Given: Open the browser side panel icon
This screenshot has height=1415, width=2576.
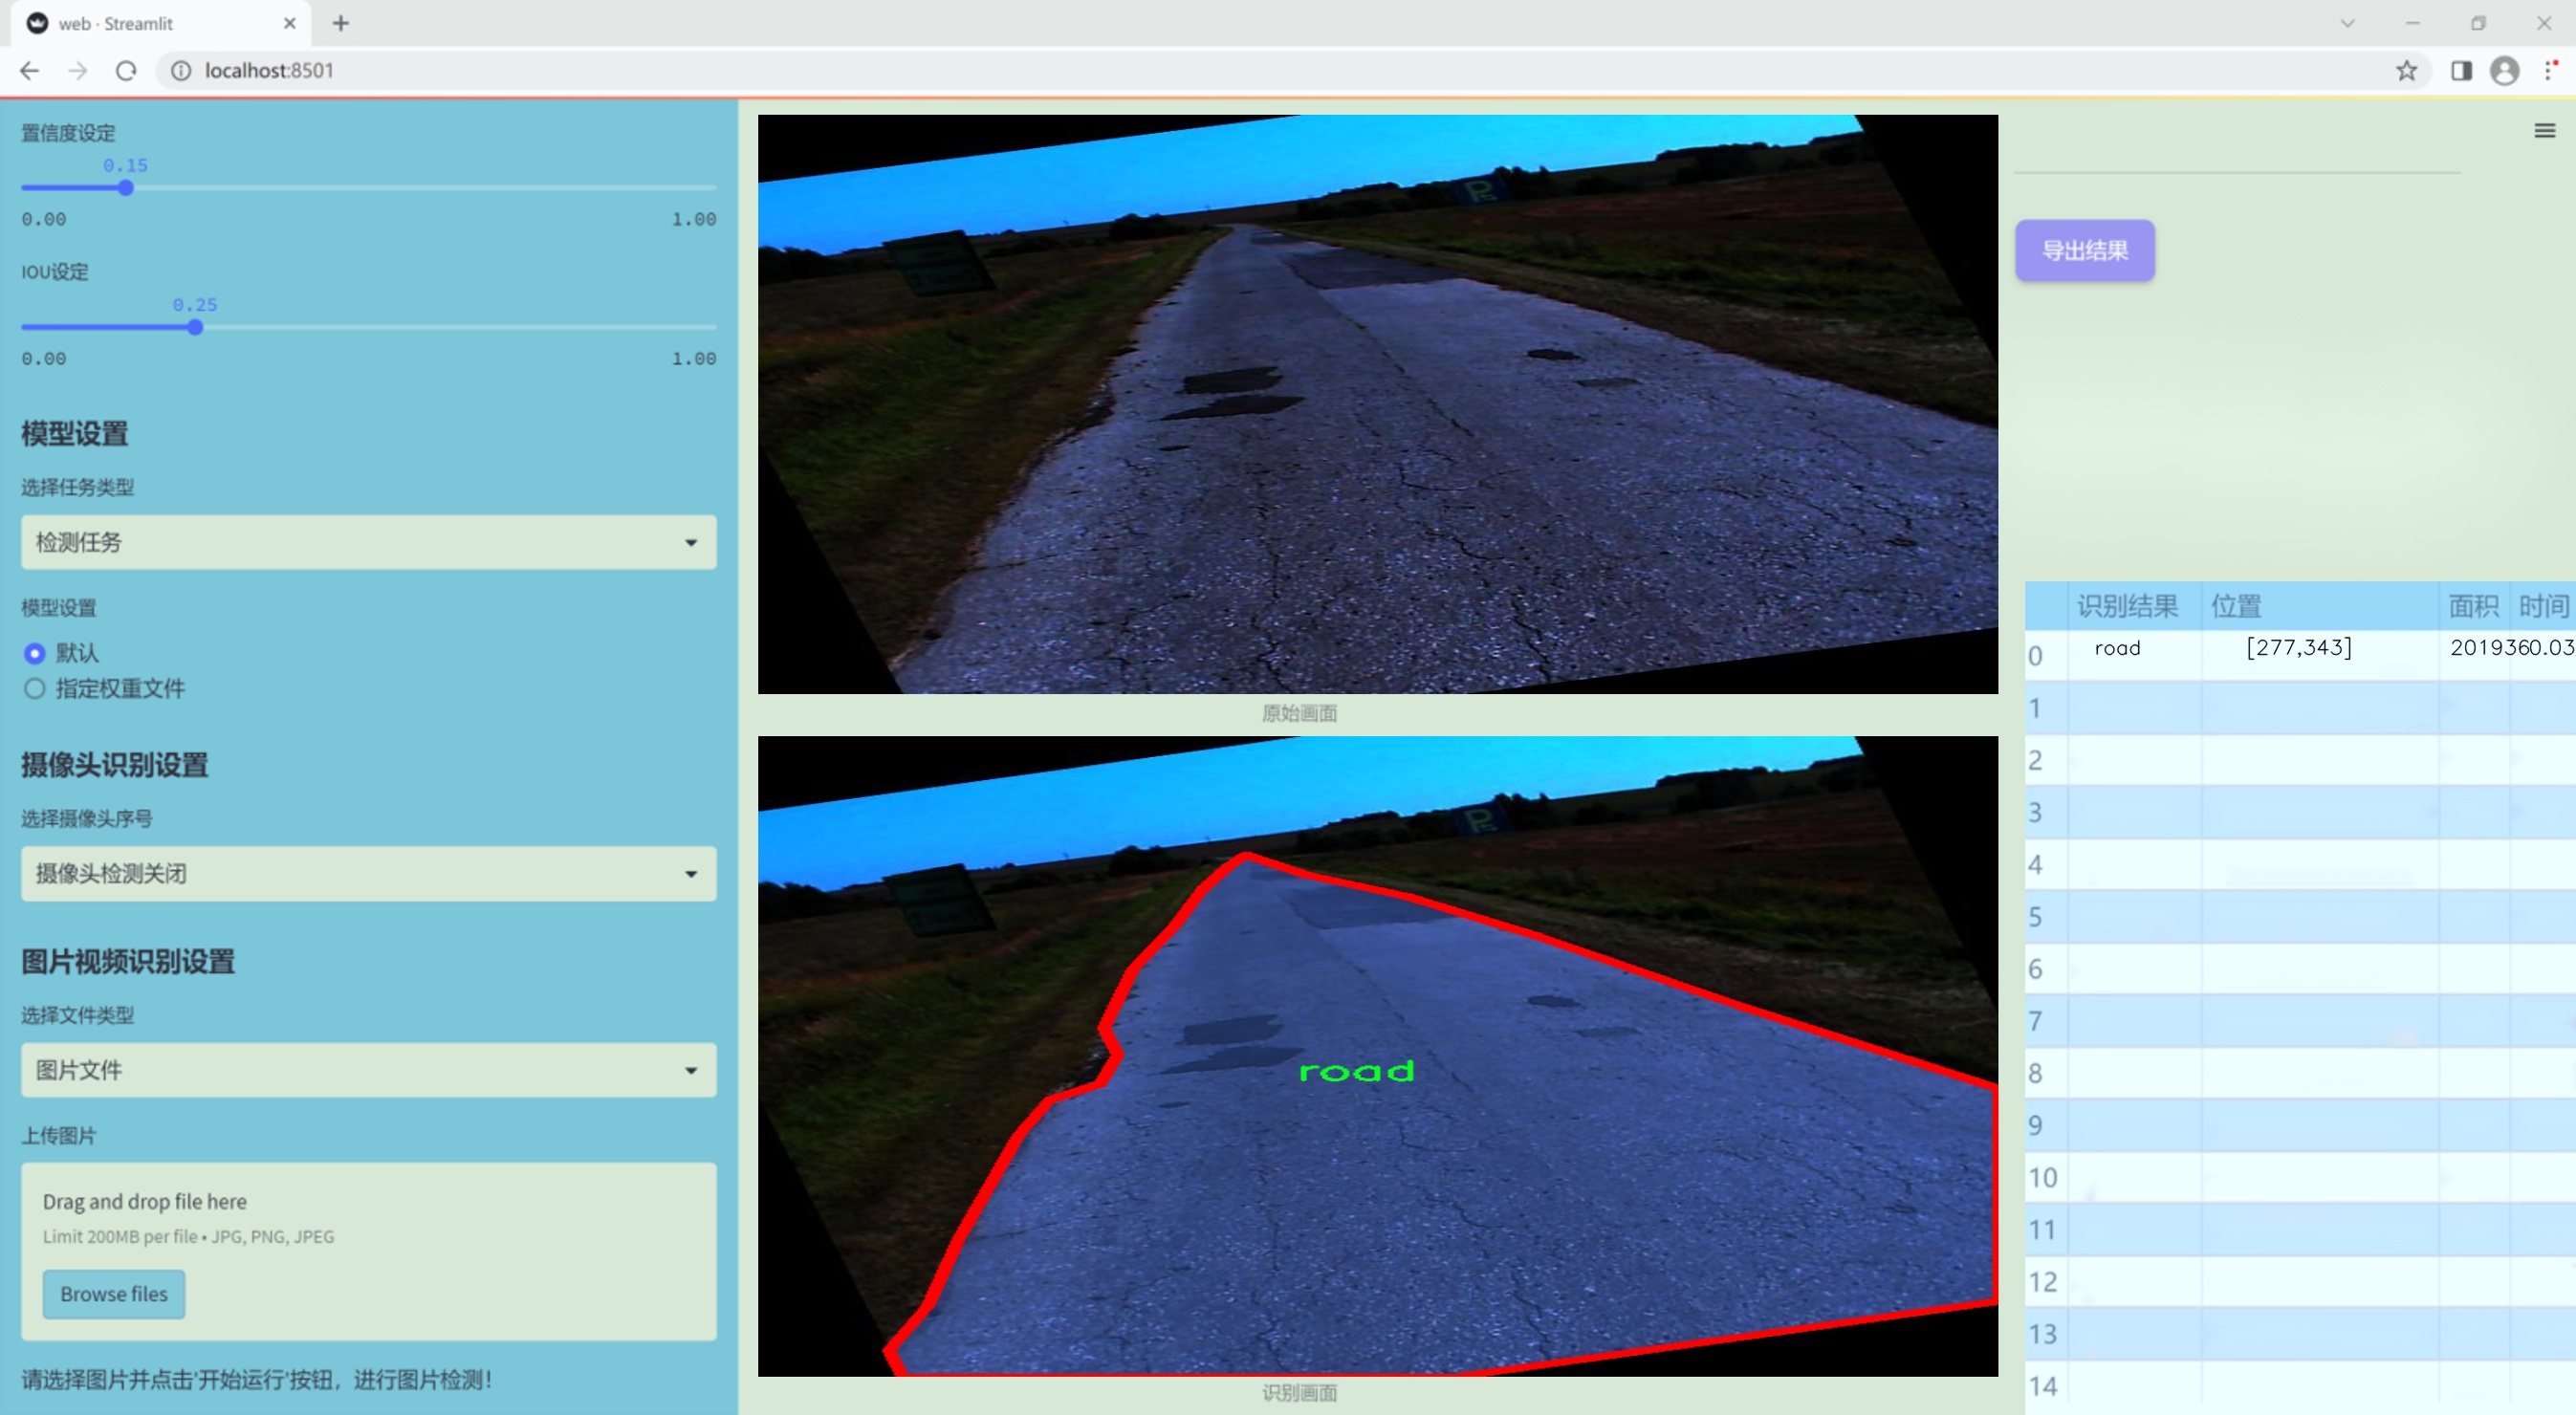Looking at the screenshot, I should [2461, 70].
